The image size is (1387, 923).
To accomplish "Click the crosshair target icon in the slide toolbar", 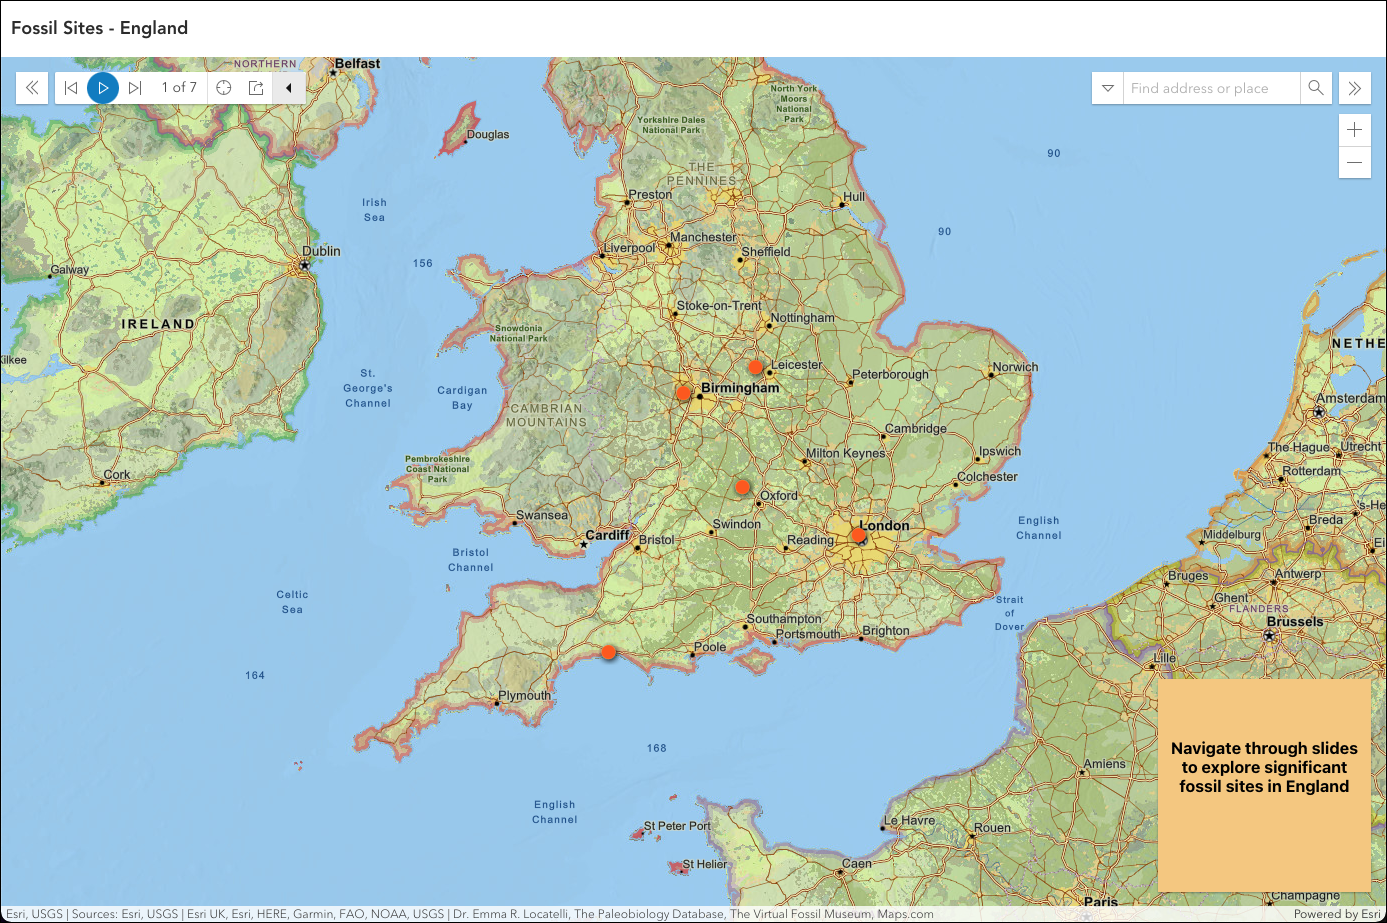I will 224,88.
